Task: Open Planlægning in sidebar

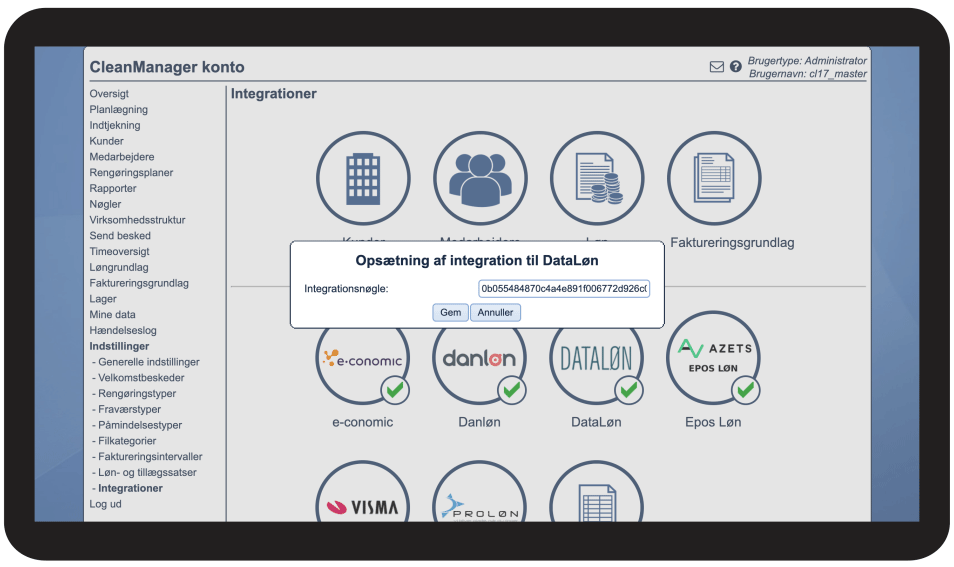Action: click(x=119, y=110)
